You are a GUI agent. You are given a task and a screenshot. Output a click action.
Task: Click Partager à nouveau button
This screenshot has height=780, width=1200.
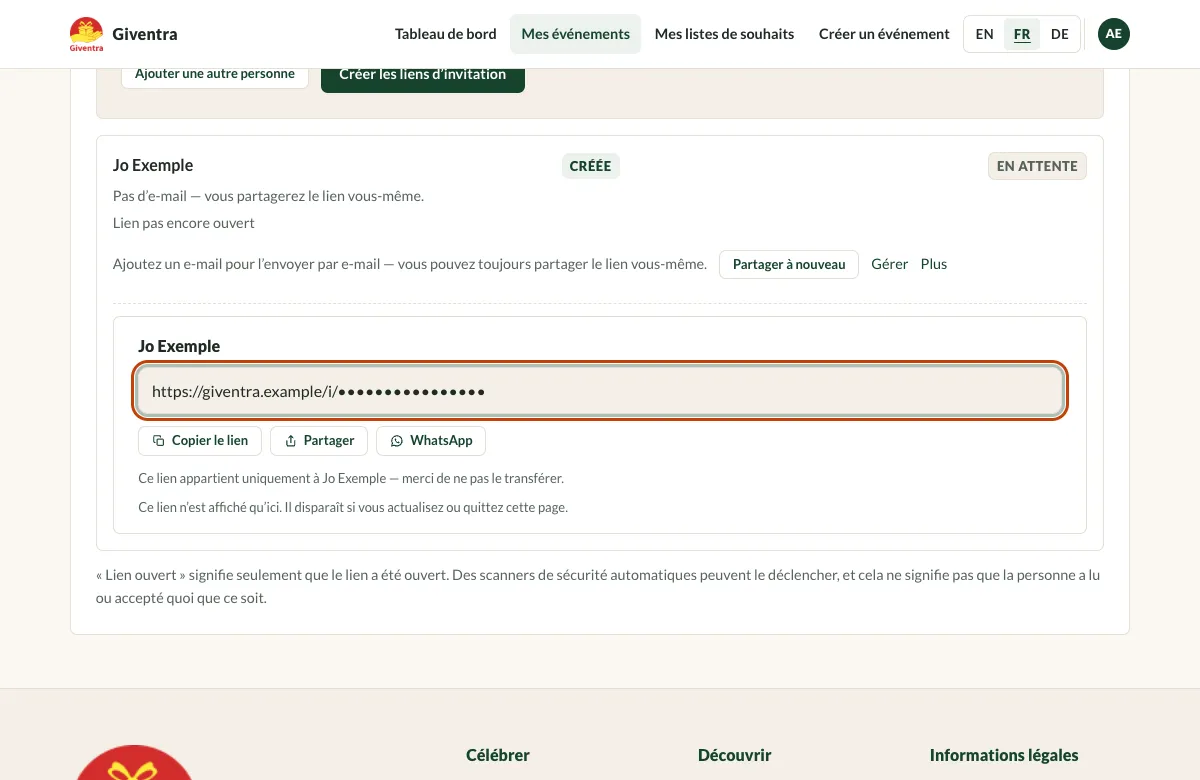789,265
